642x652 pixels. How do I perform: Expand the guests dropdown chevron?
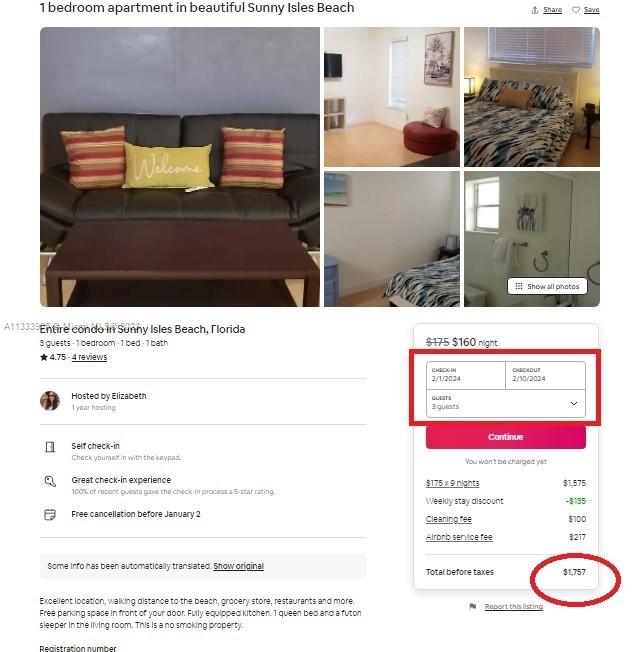pos(574,403)
